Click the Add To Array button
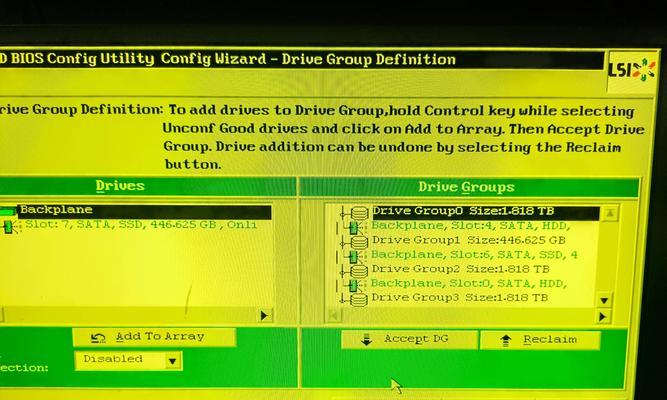667x400 pixels. click(154, 337)
